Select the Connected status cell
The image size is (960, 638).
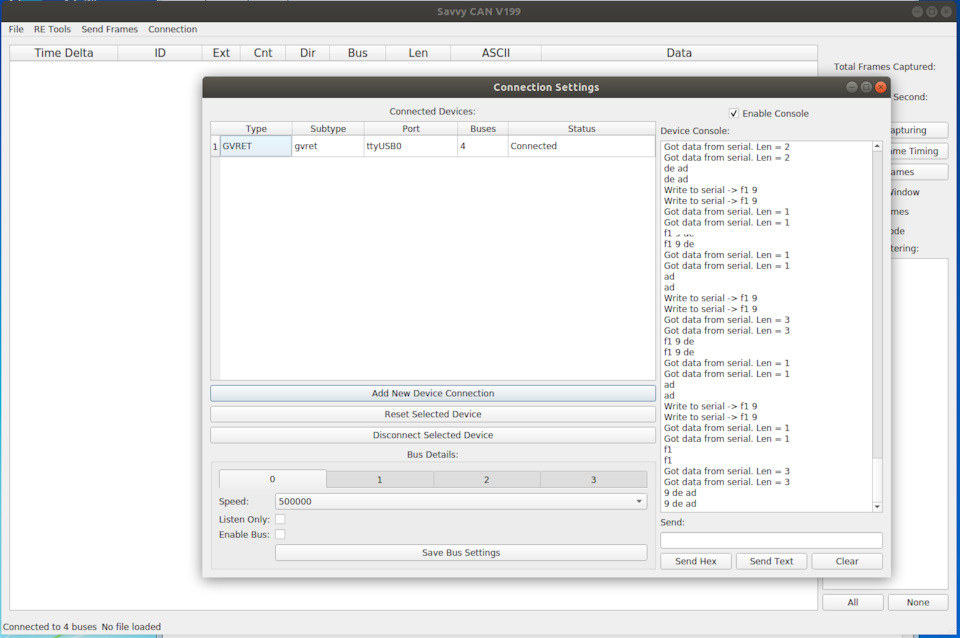(581, 146)
